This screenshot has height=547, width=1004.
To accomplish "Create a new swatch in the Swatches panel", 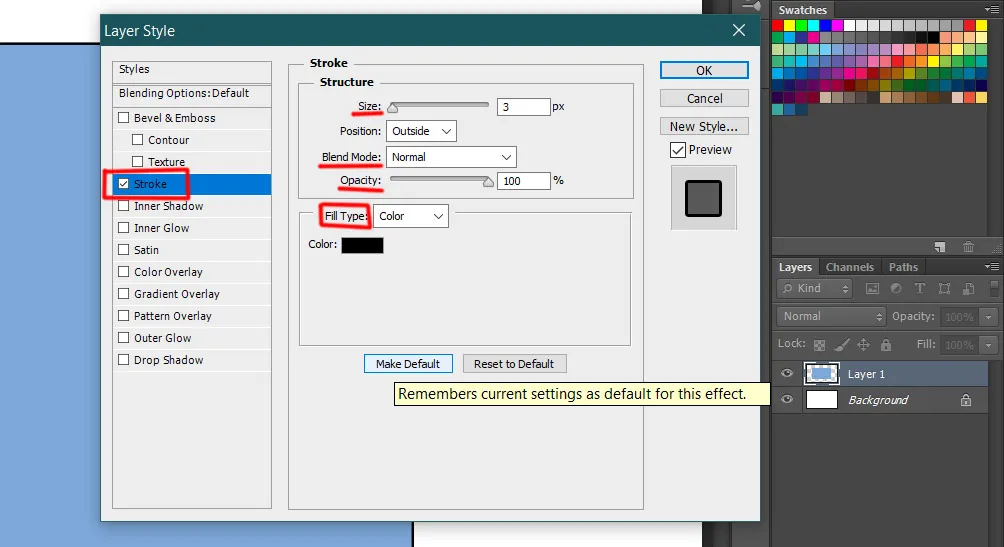I will pos(939,247).
